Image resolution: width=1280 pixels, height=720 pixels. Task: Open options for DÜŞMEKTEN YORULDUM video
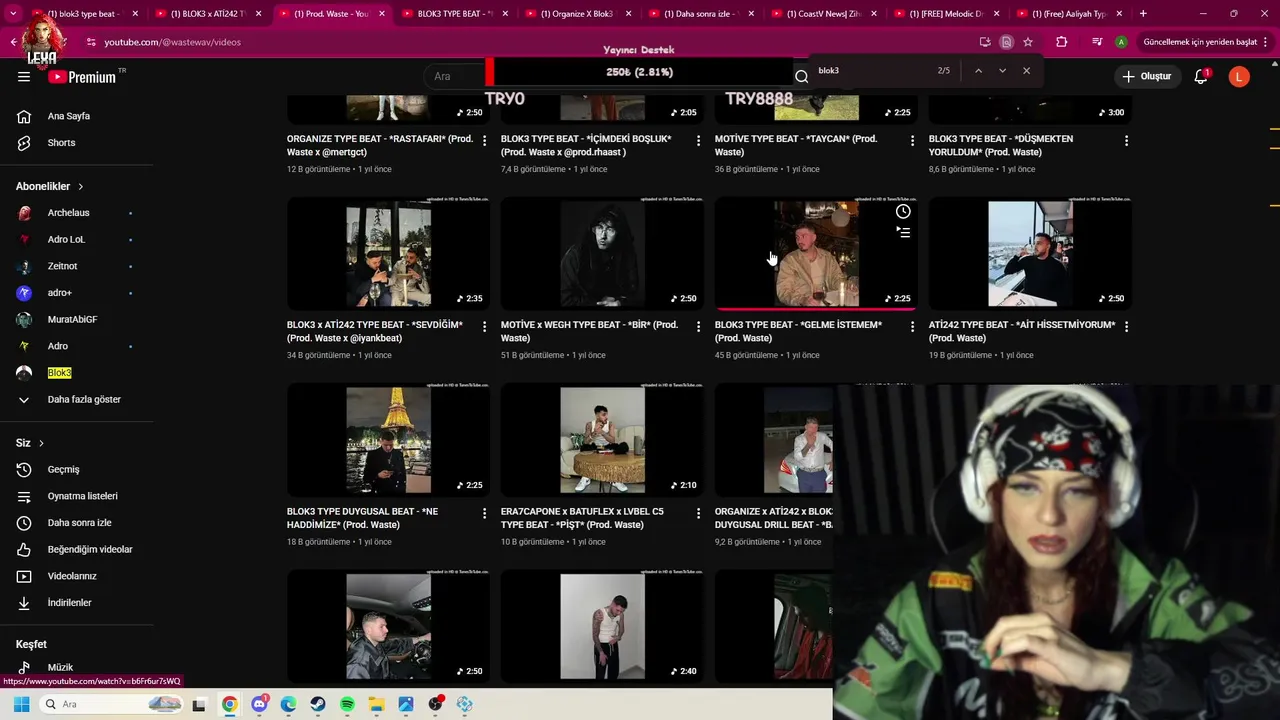tap(1126, 141)
